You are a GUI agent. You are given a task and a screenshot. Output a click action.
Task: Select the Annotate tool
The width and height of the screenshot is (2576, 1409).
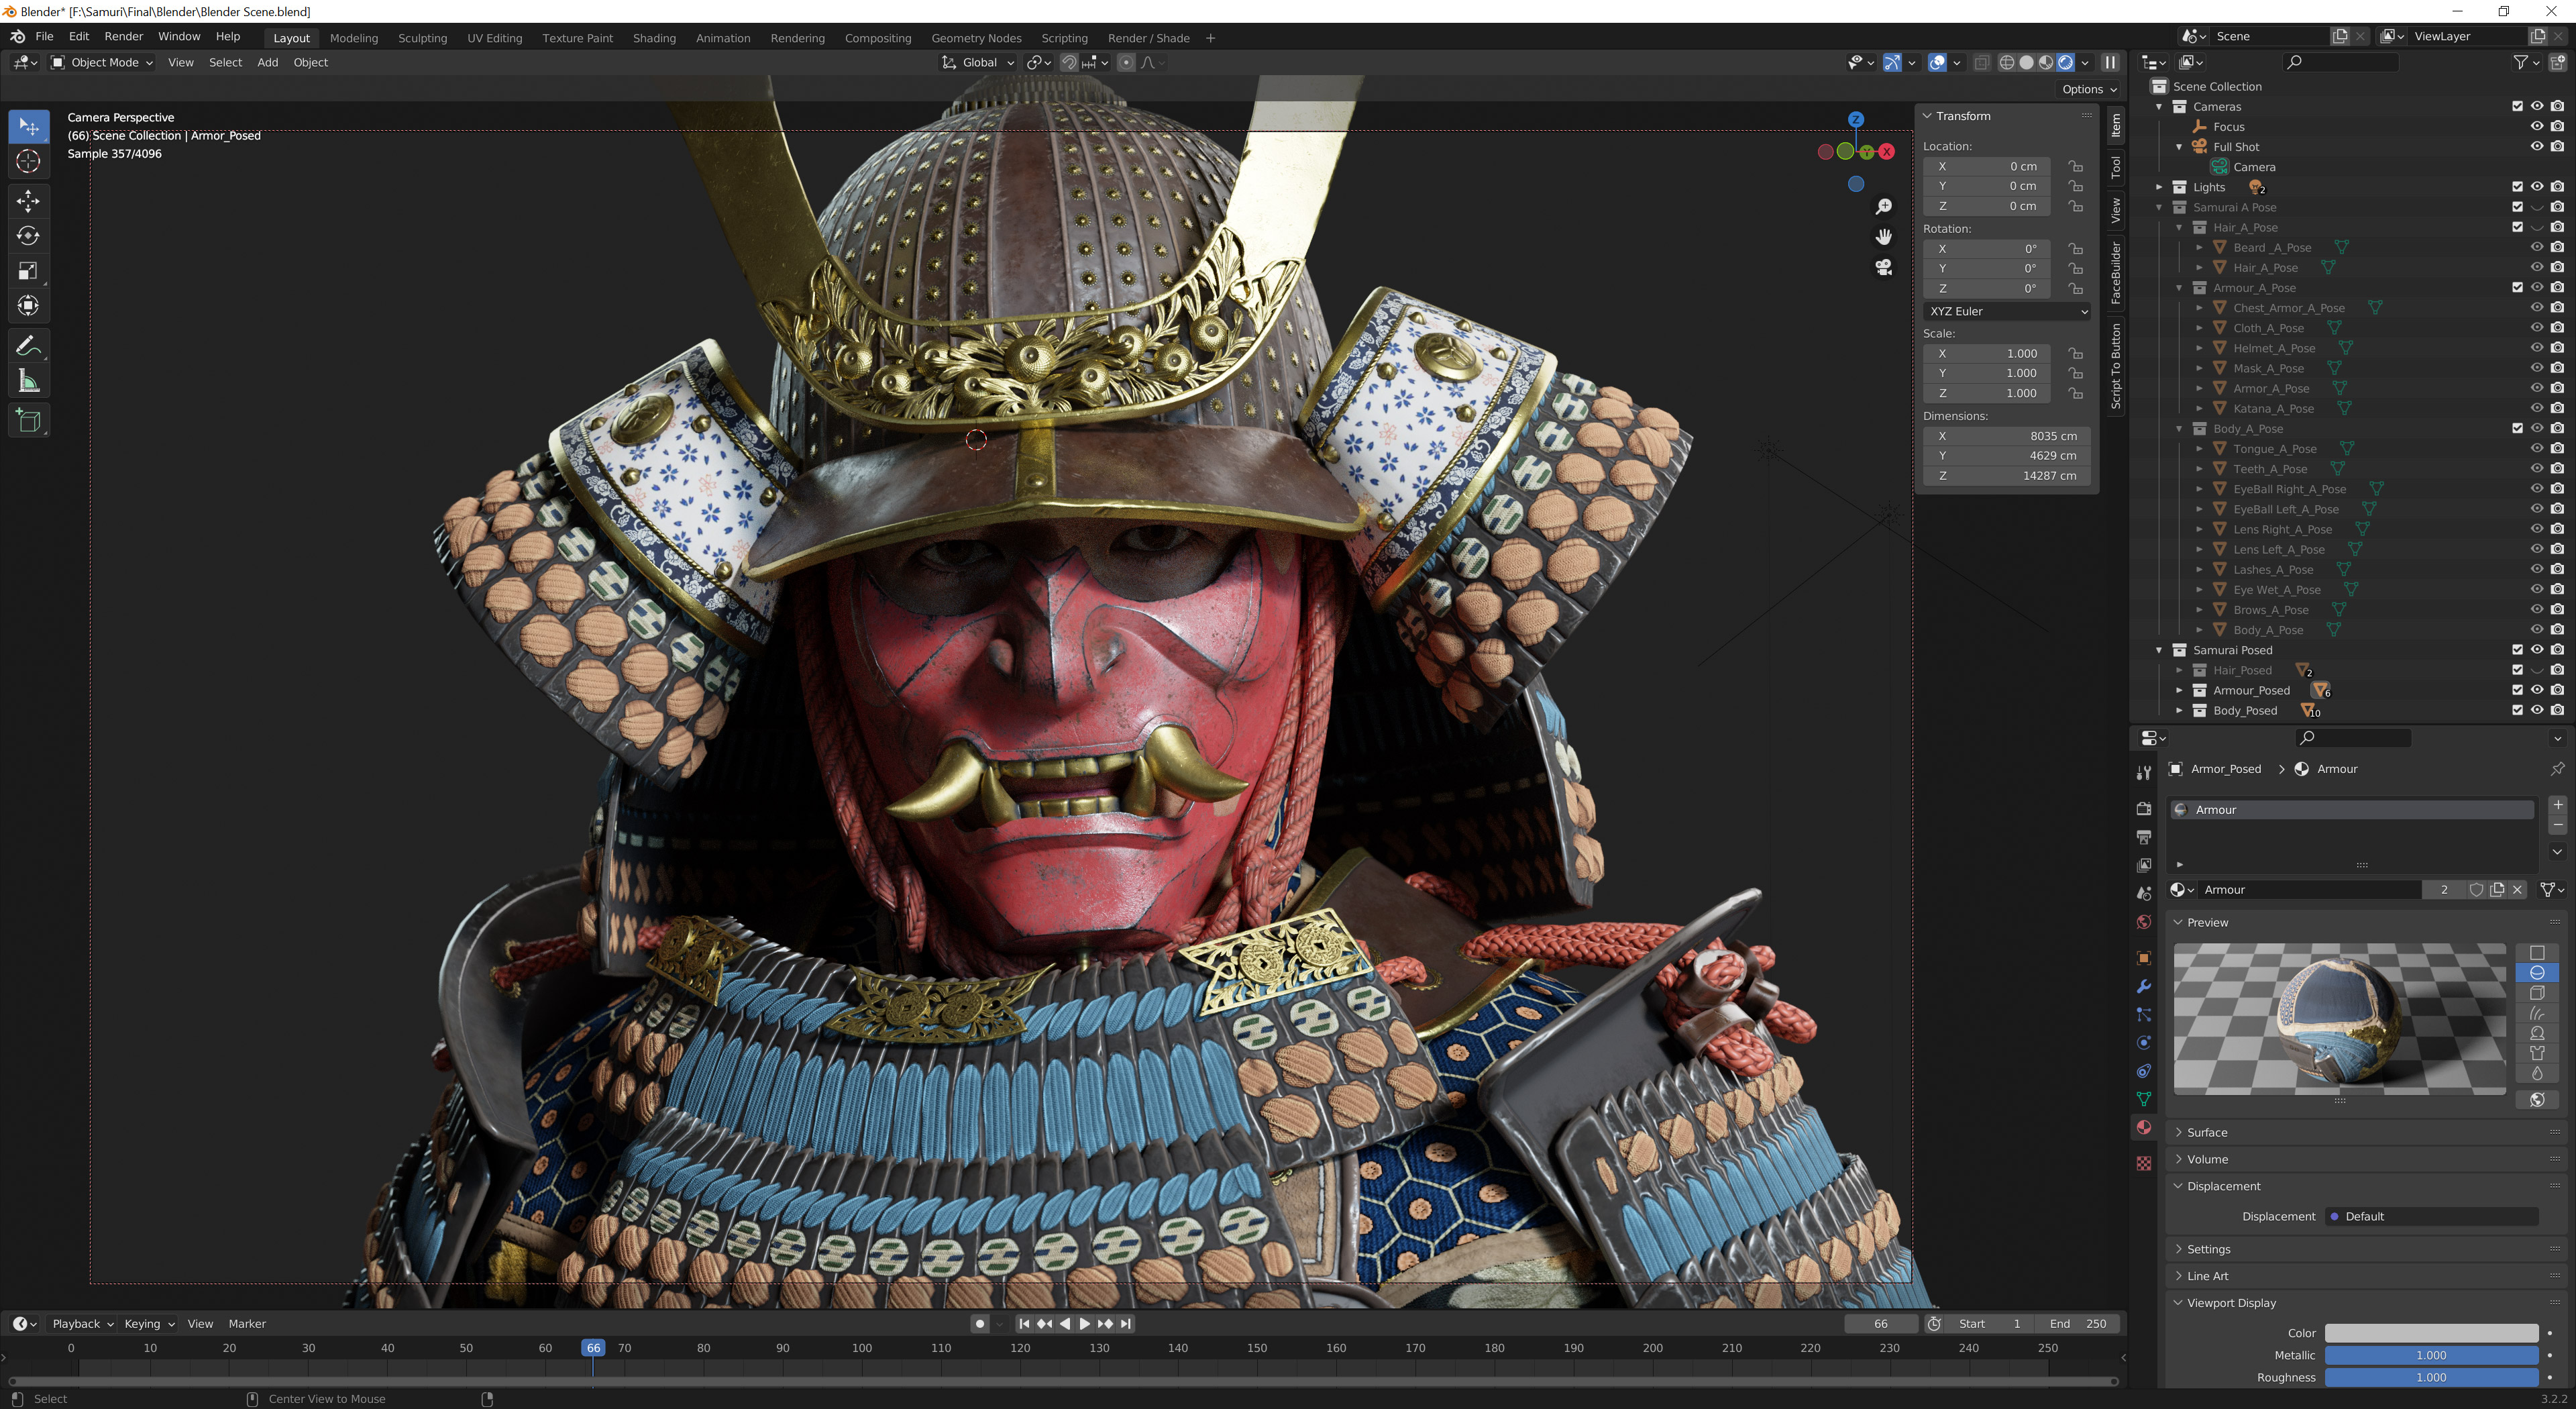29,345
